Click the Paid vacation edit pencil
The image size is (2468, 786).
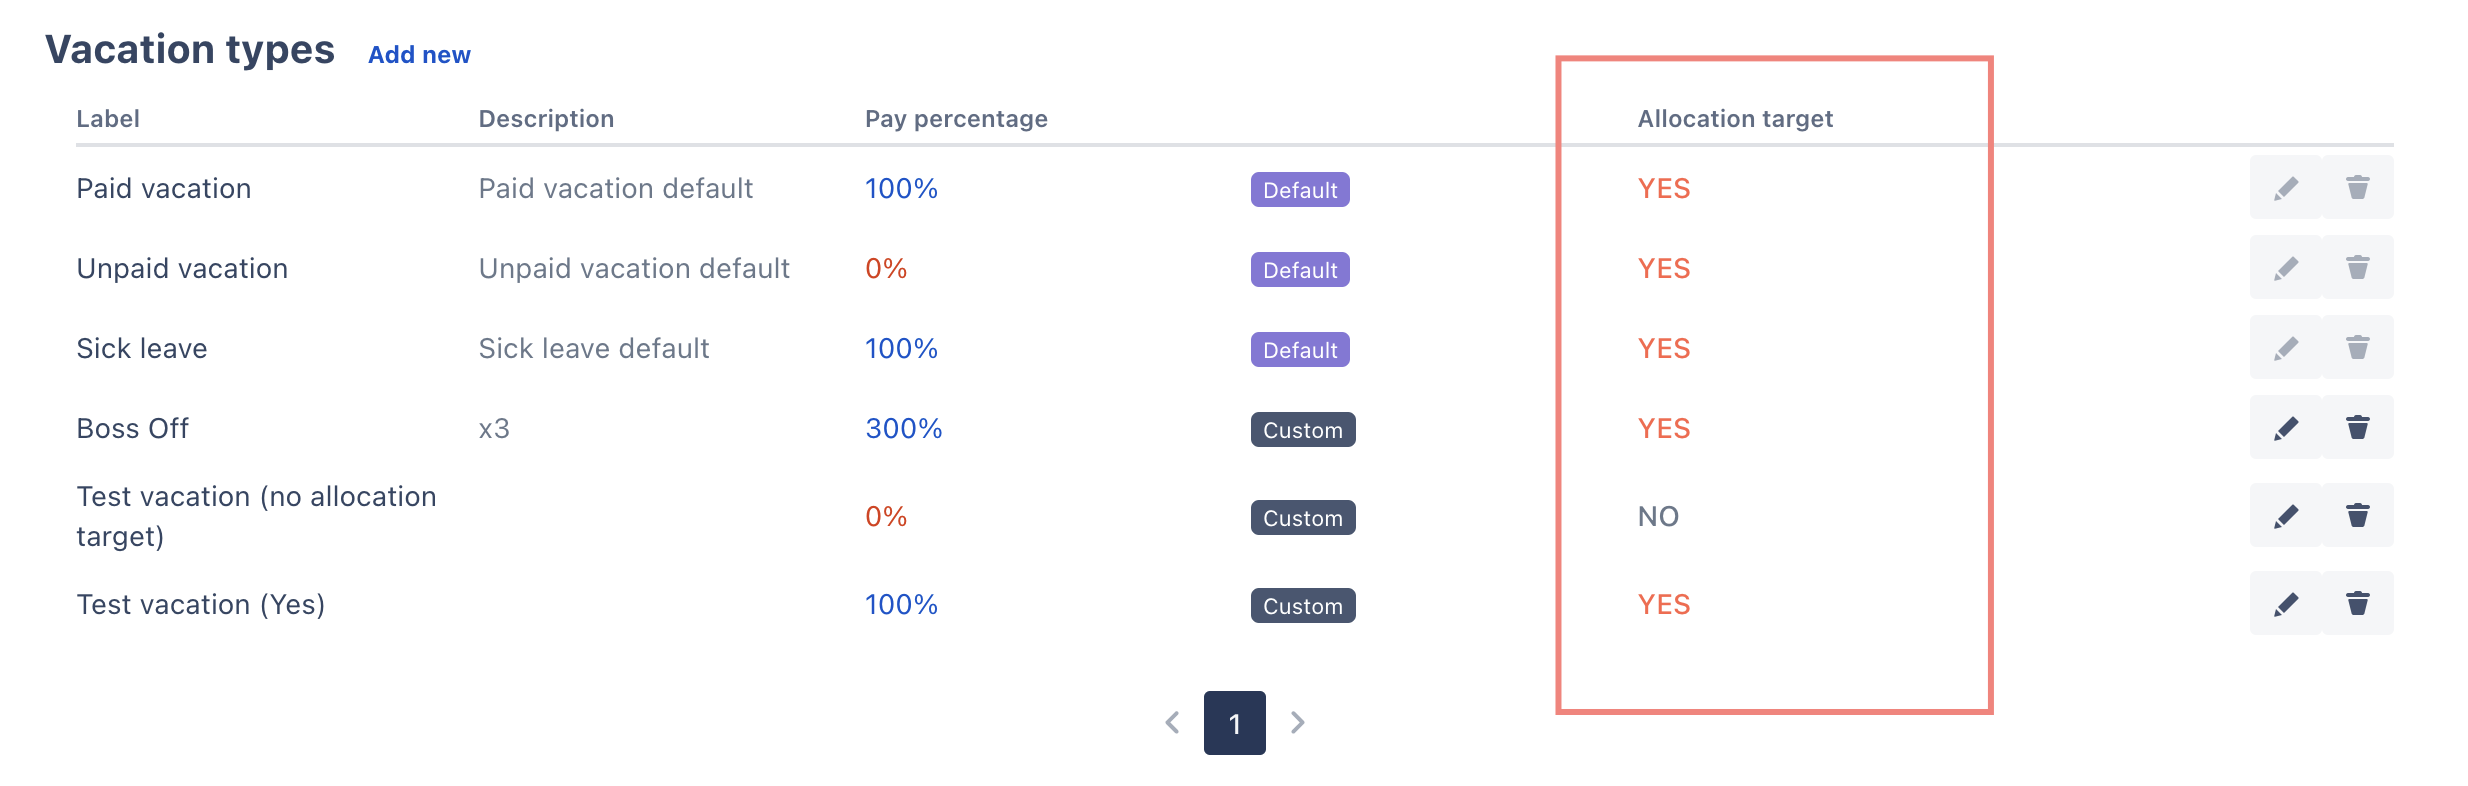2285,188
